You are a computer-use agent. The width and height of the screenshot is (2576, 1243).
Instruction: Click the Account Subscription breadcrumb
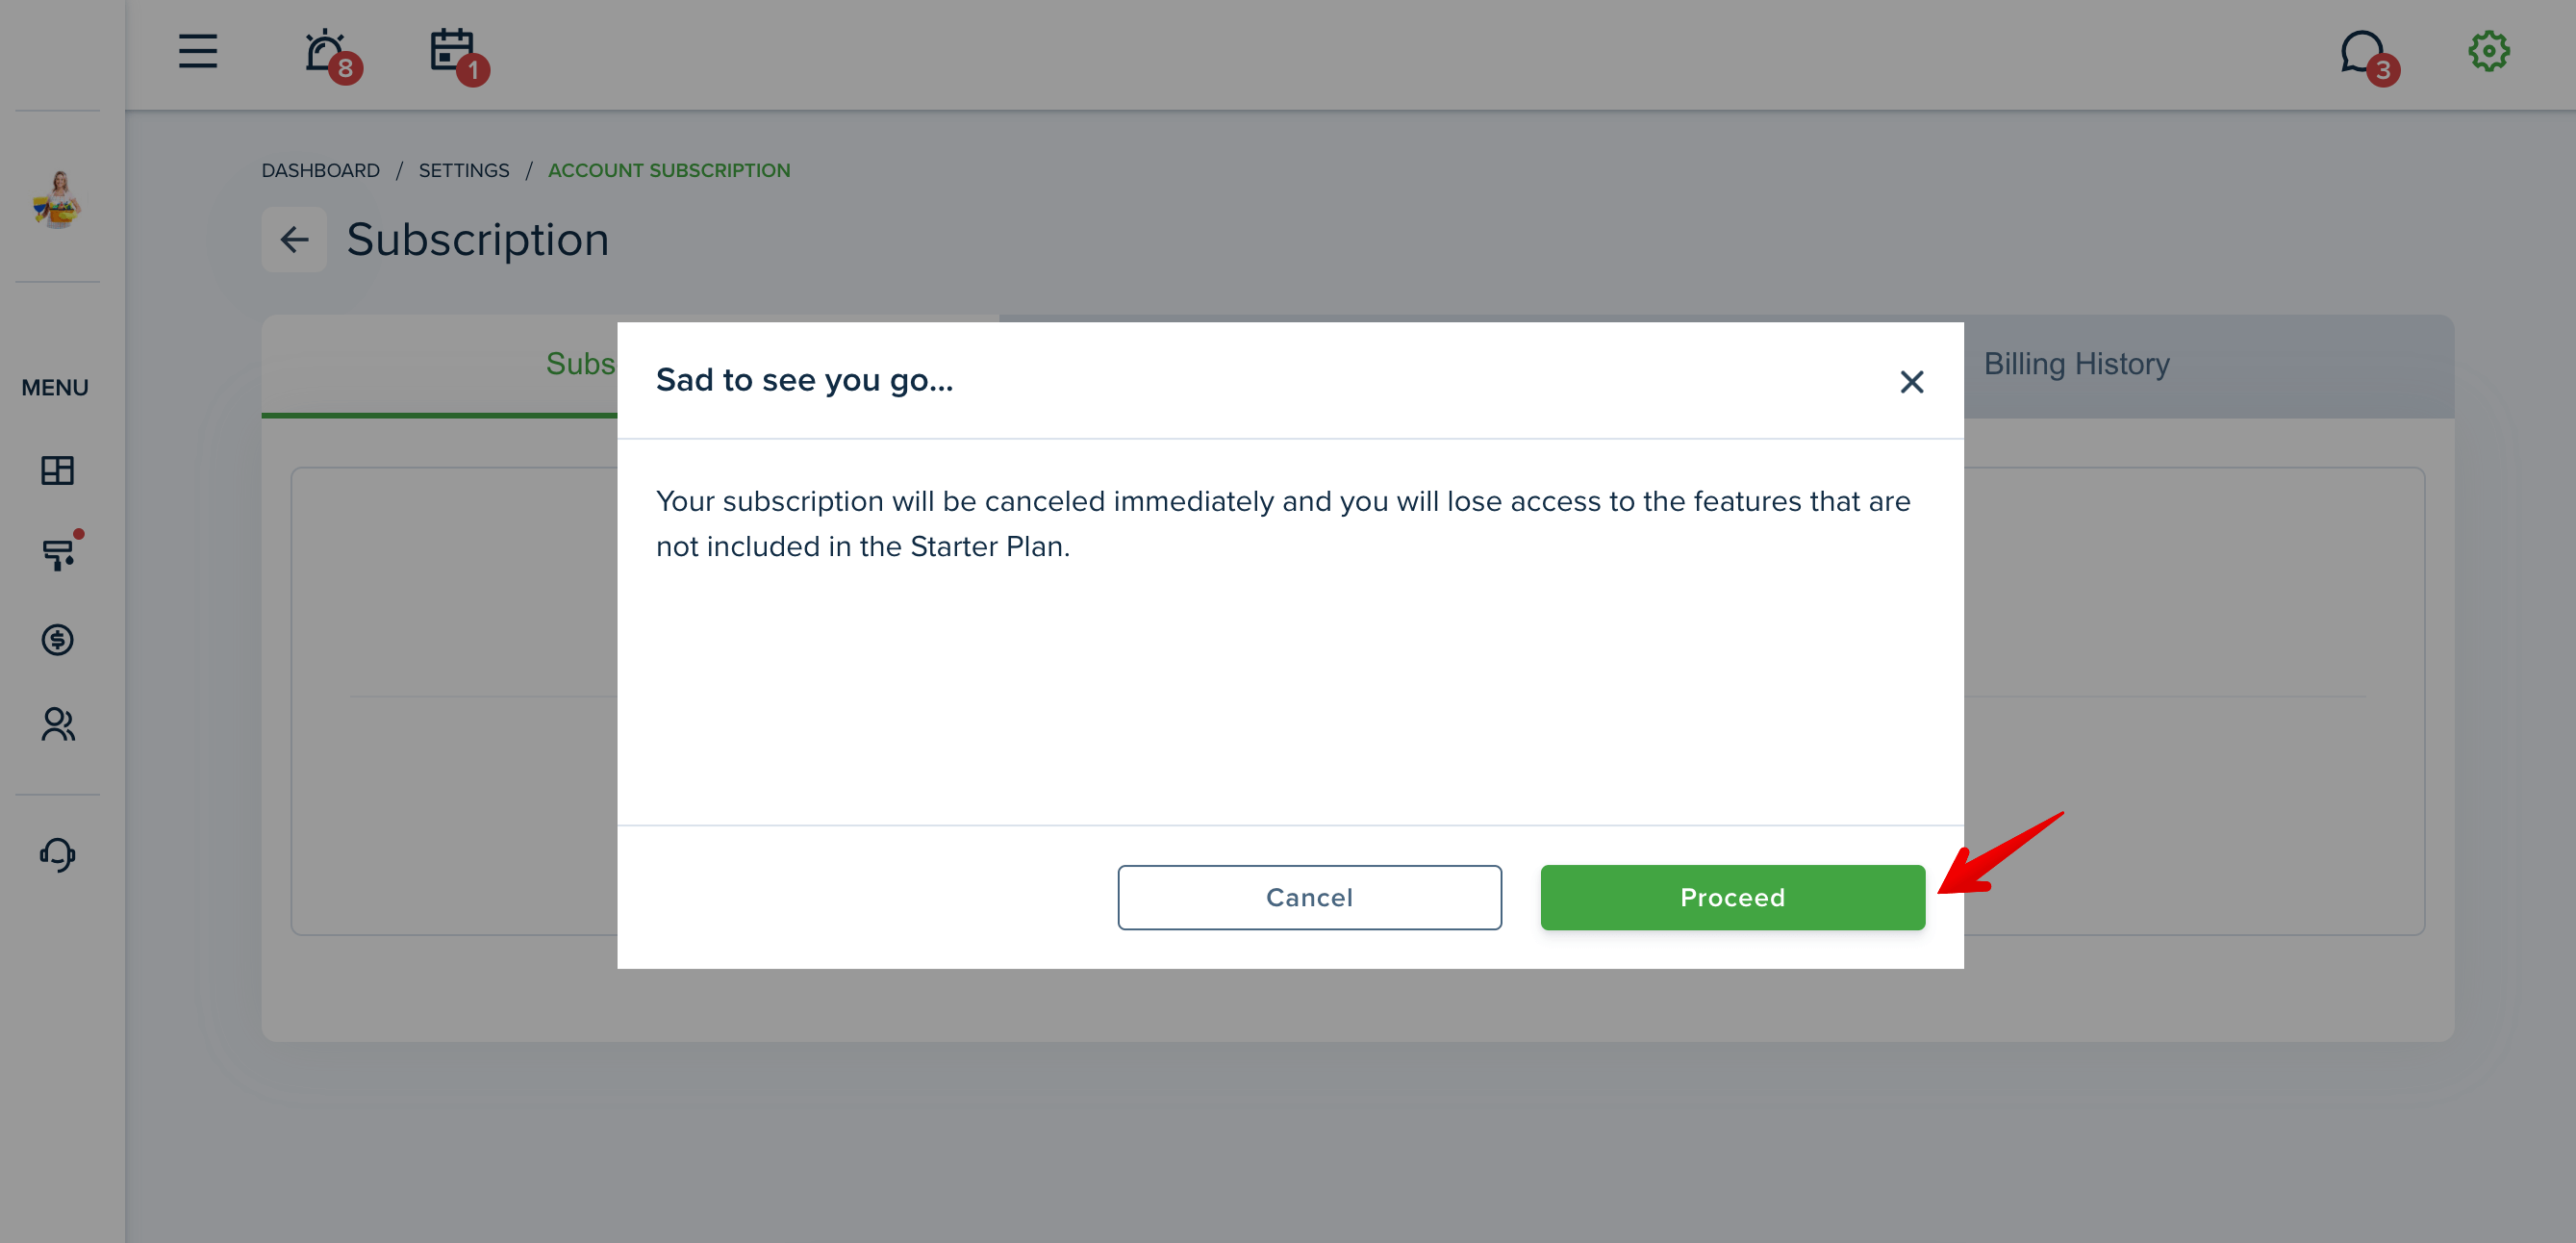(669, 170)
